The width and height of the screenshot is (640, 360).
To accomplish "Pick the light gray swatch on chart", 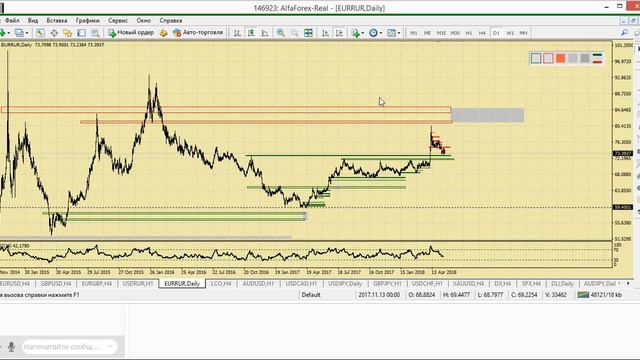I will coord(573,58).
